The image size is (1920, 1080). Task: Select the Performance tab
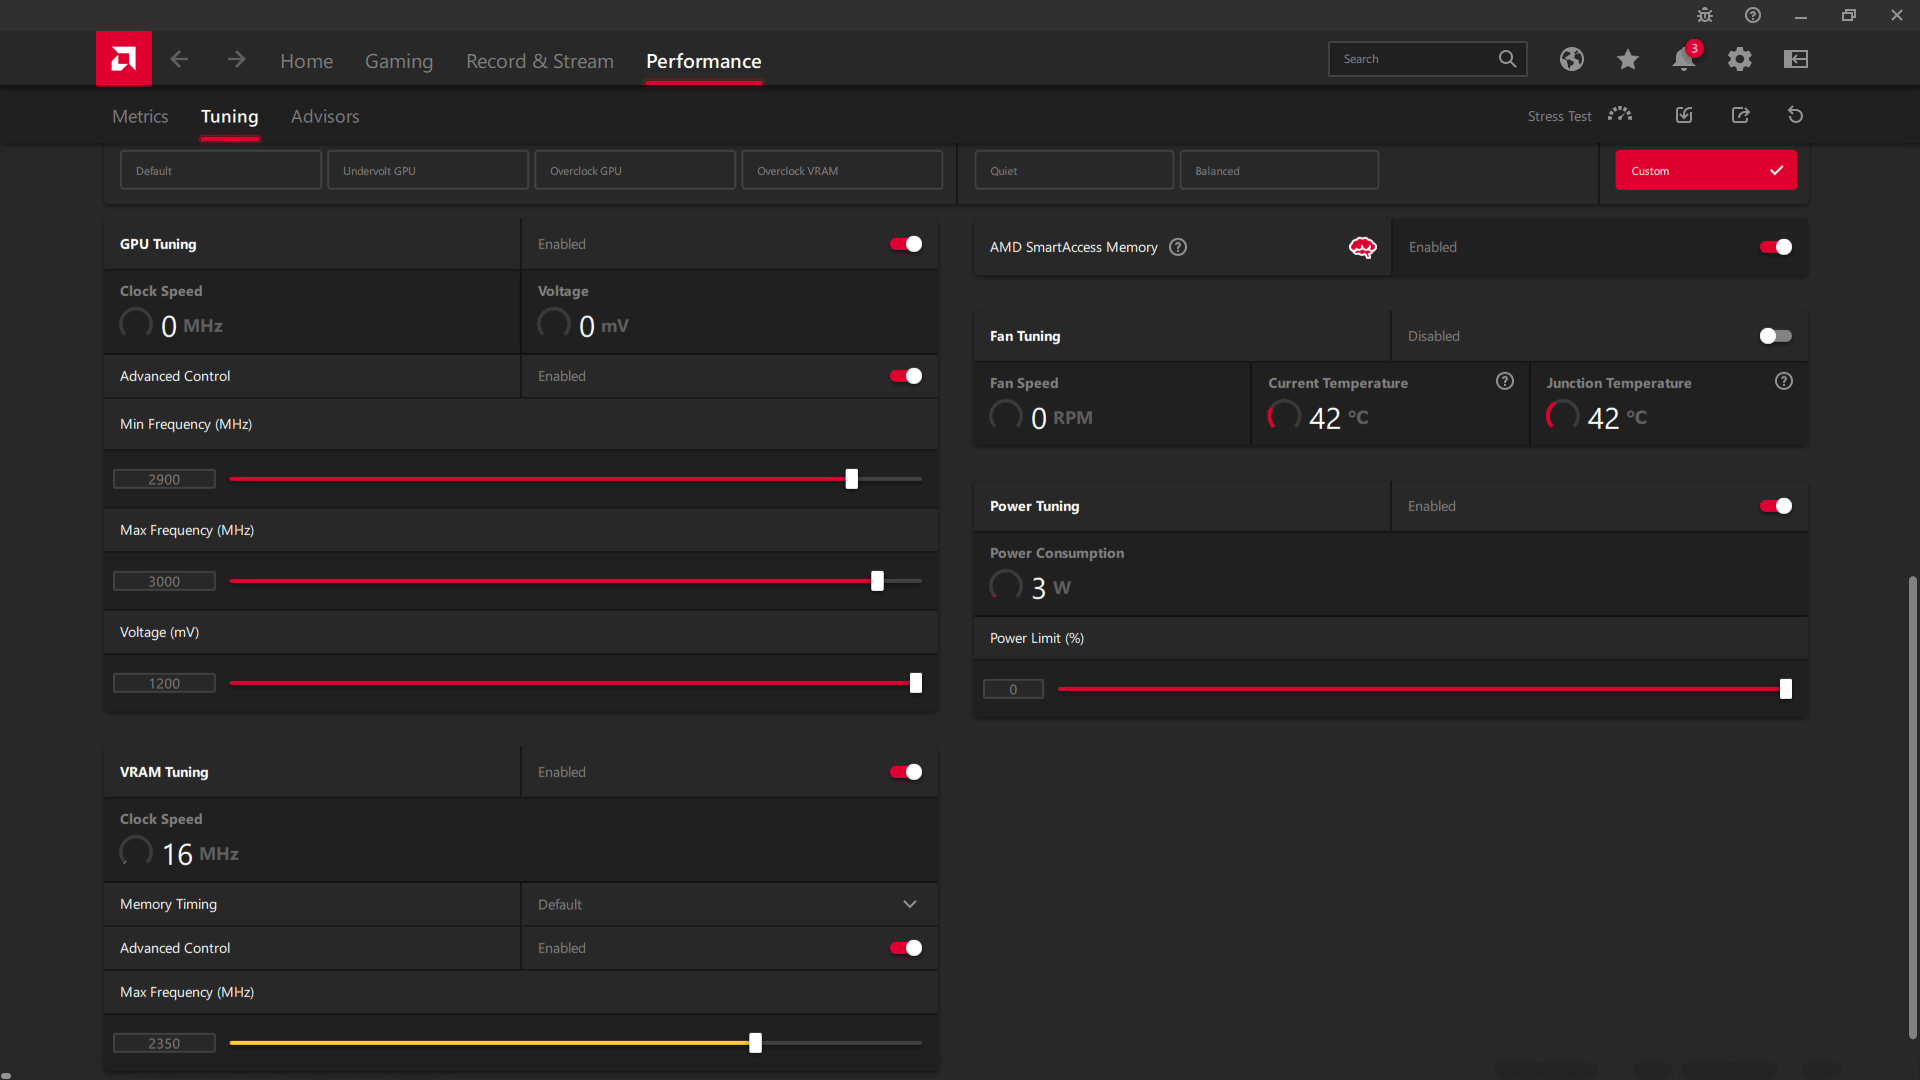pyautogui.click(x=704, y=61)
